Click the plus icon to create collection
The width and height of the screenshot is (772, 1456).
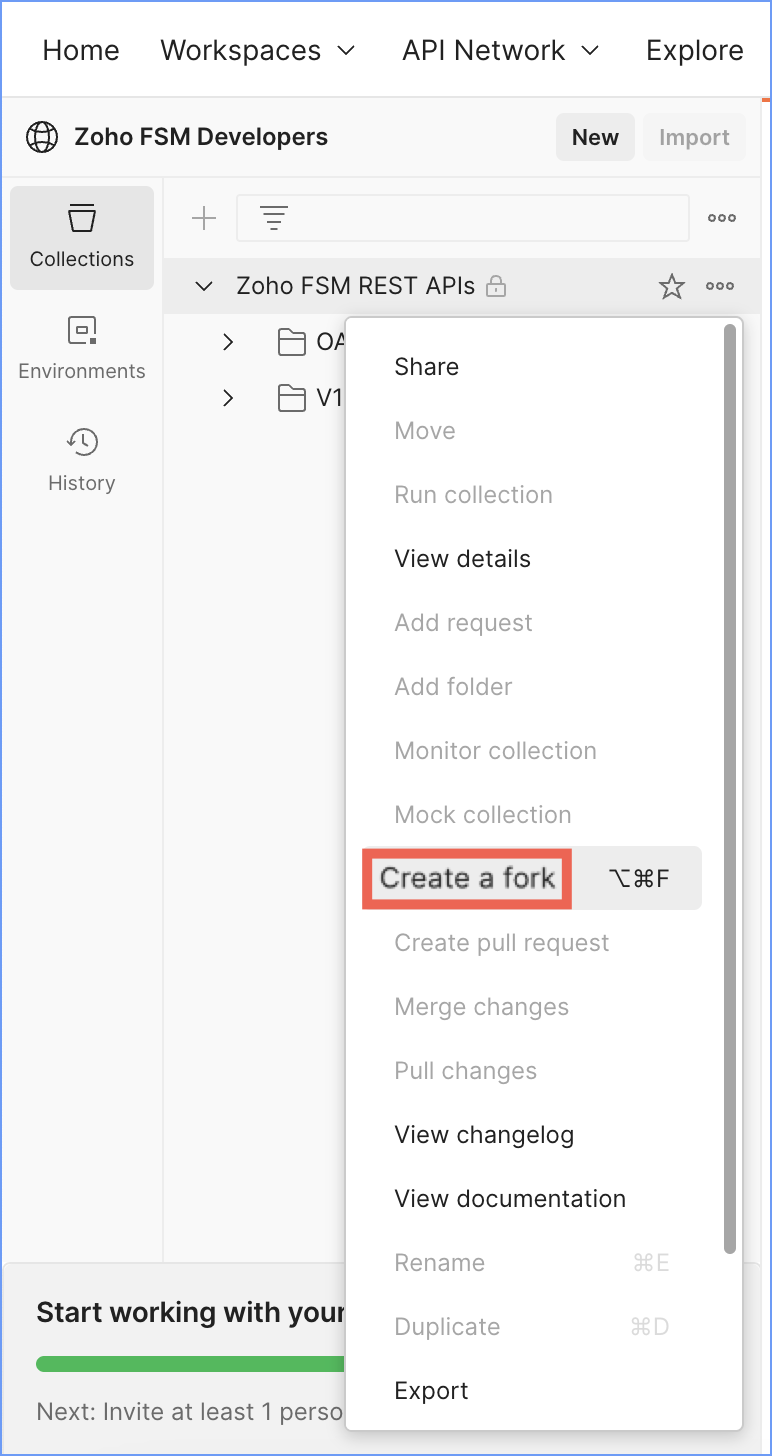[203, 217]
